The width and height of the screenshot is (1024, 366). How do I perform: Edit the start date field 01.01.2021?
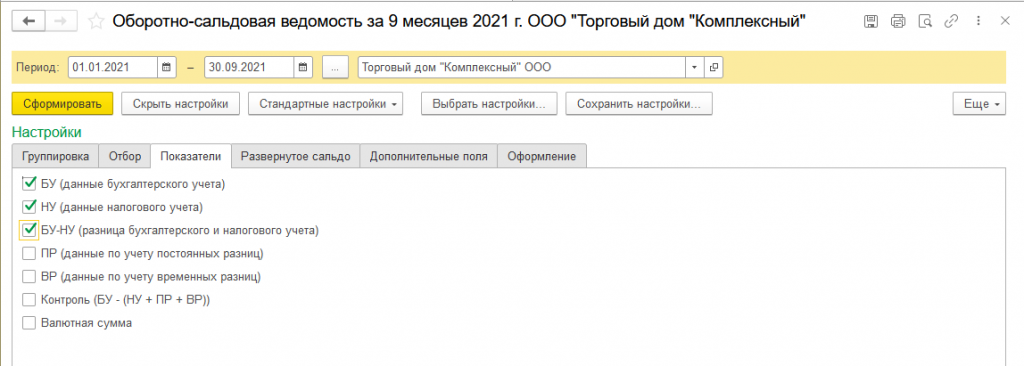click(112, 67)
